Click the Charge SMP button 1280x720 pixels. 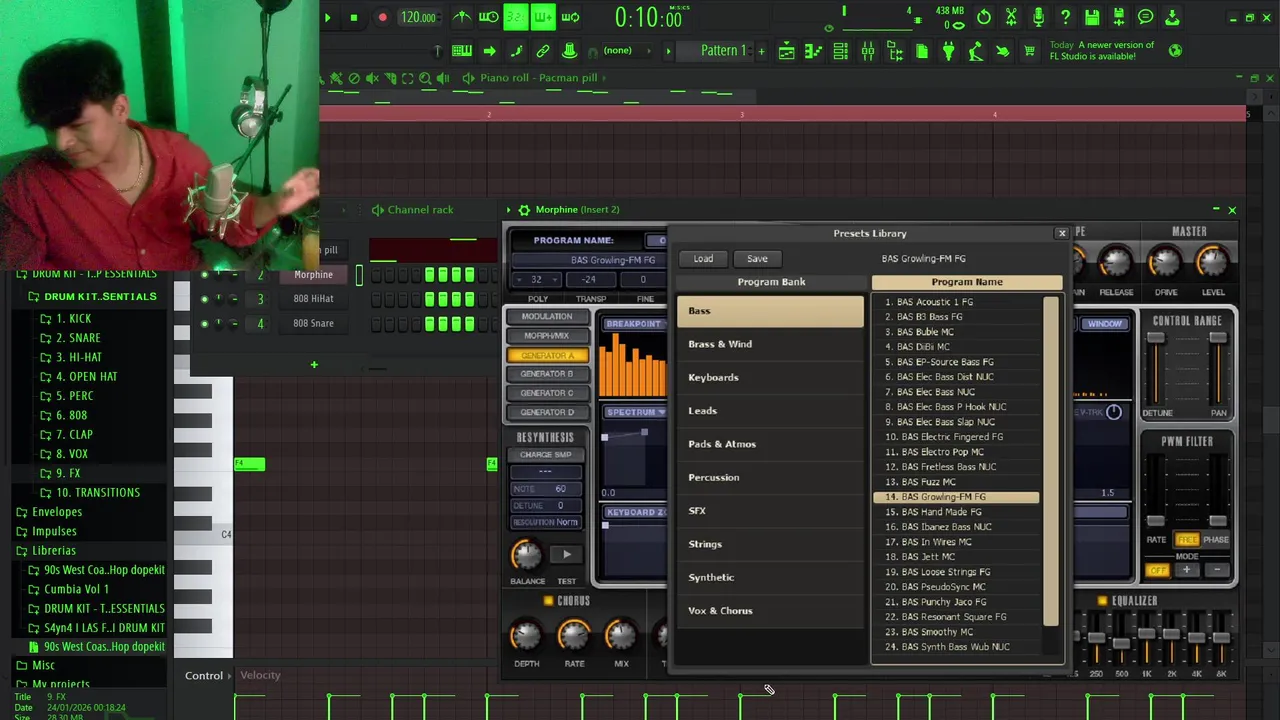[545, 455]
